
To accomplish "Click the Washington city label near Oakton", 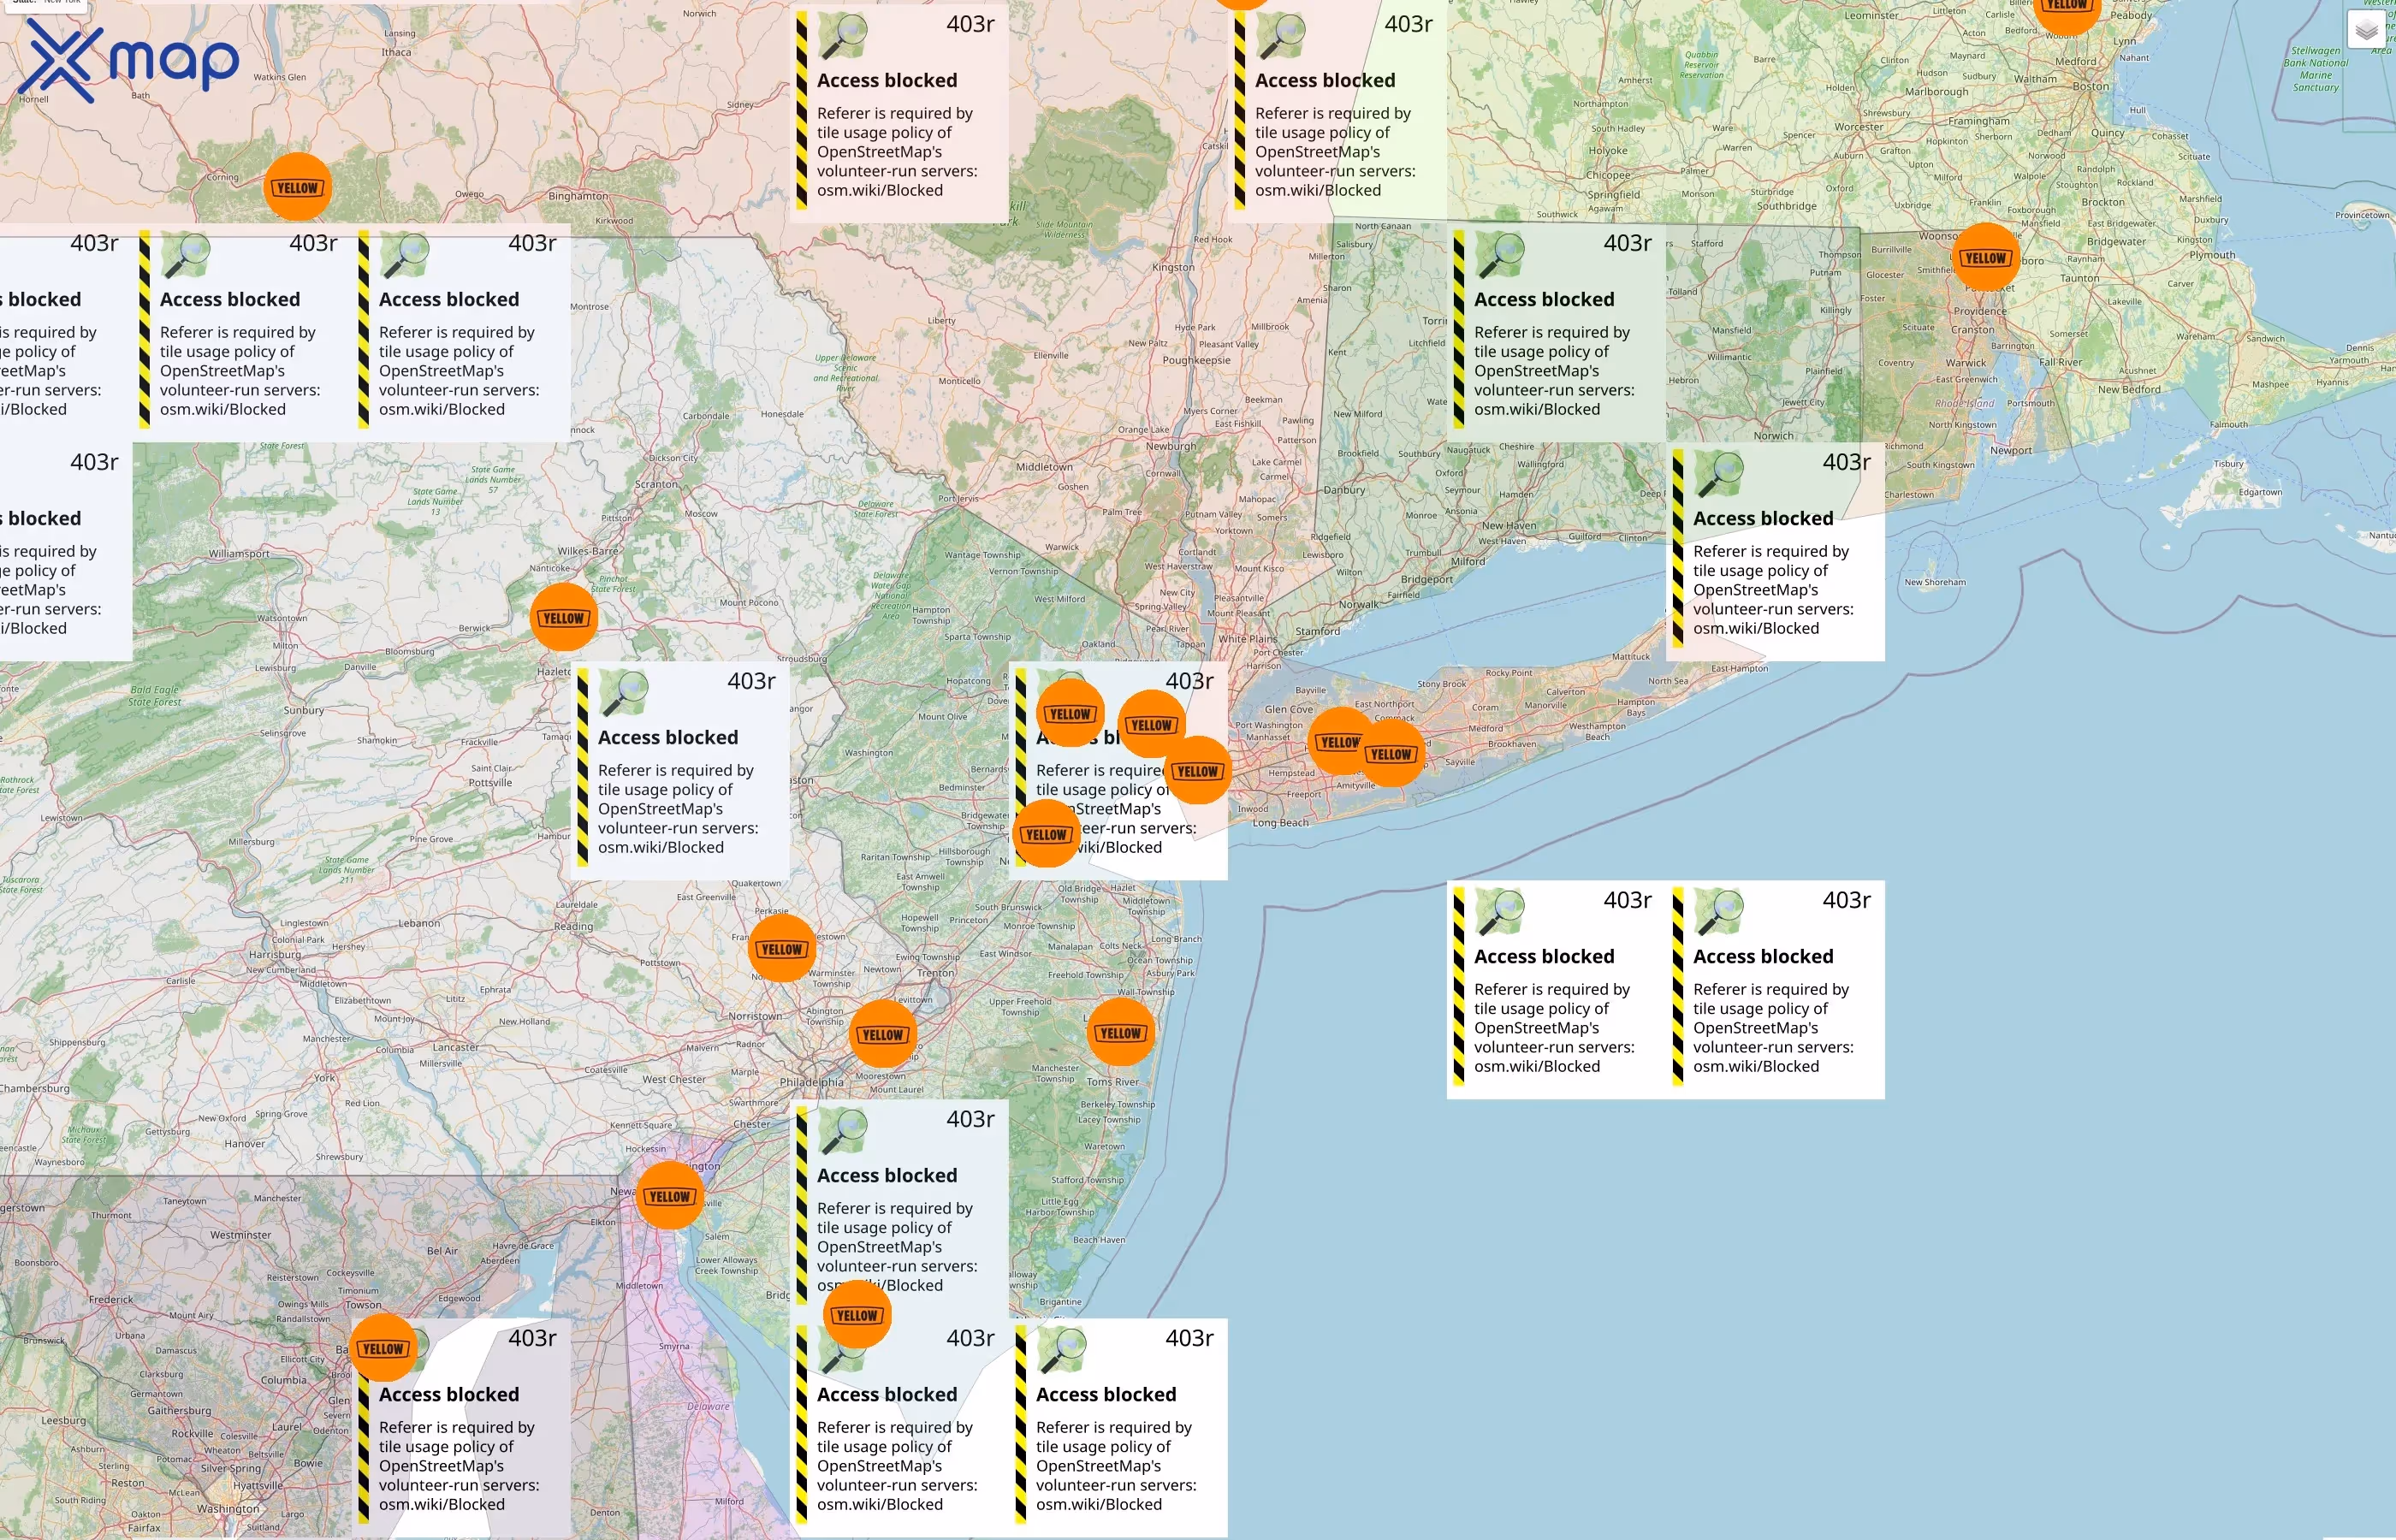I will pyautogui.click(x=228, y=1508).
